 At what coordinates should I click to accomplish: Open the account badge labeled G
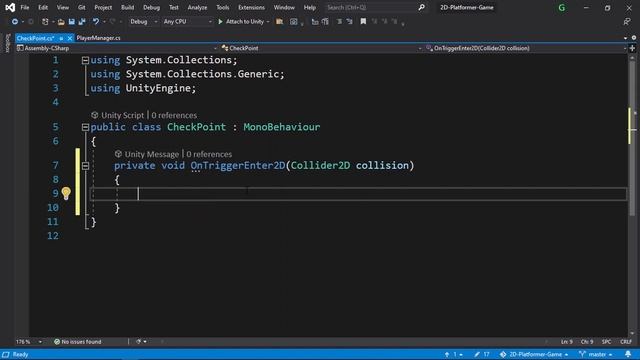click(562, 7)
